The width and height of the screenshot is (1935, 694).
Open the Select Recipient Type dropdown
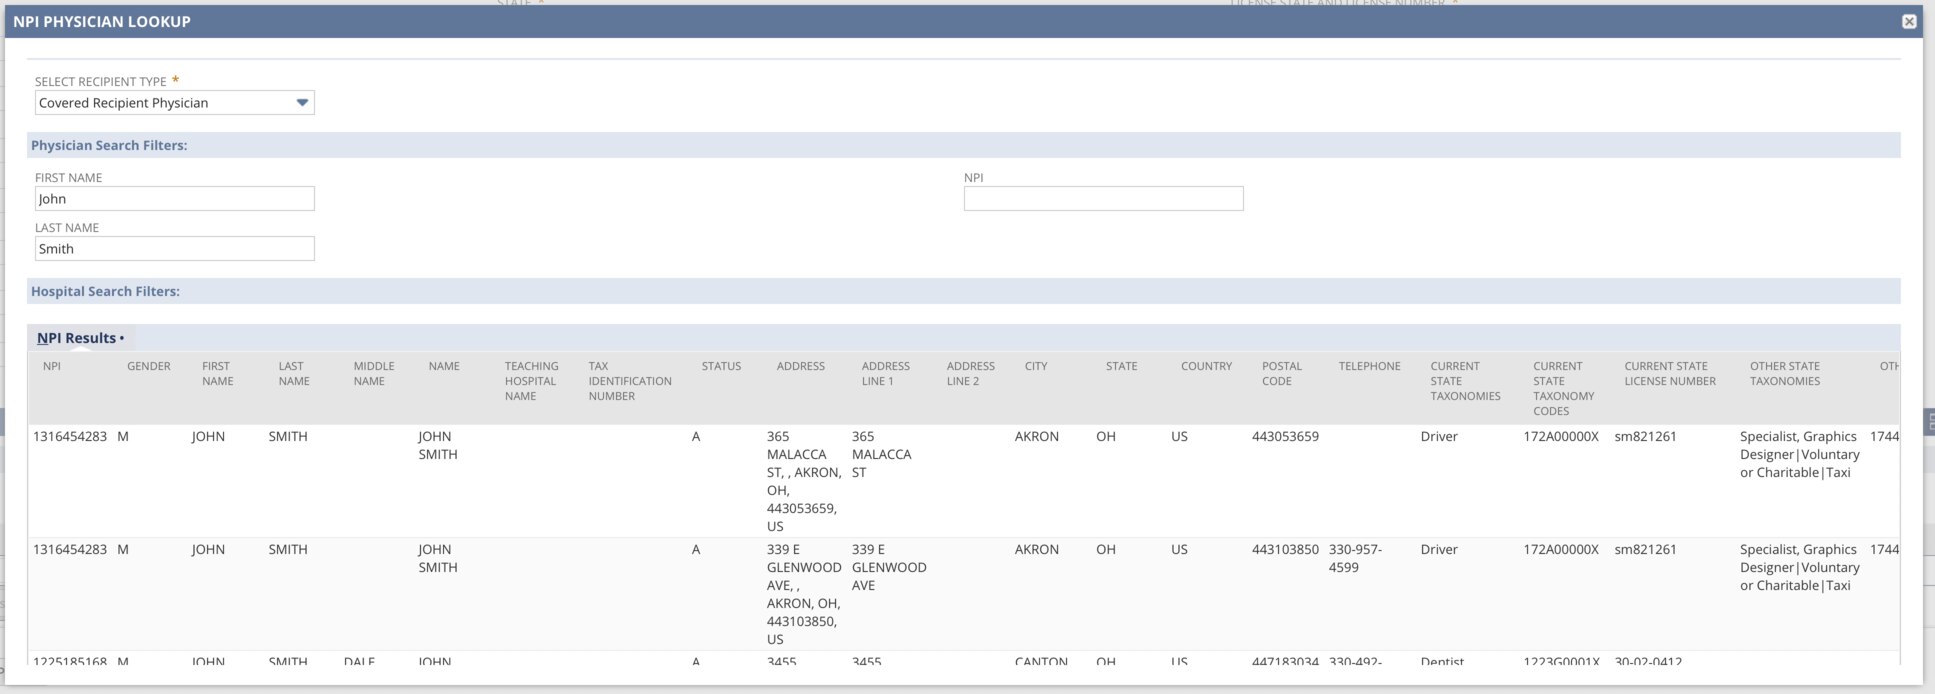tap(174, 103)
